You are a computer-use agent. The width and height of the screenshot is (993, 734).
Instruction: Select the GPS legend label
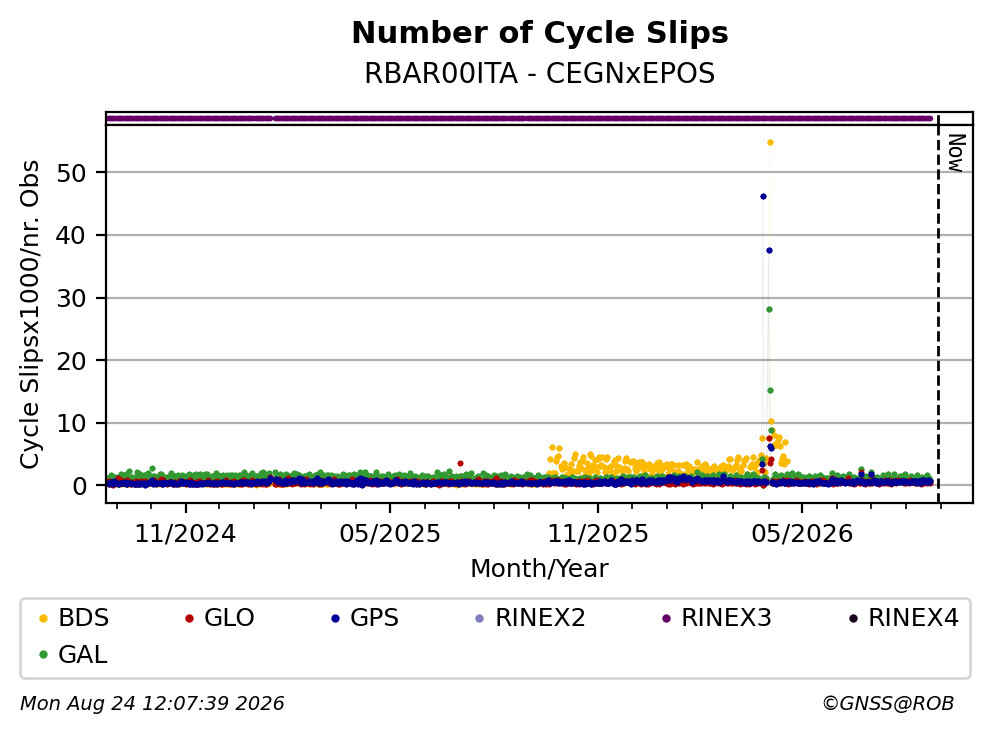pos(374,618)
